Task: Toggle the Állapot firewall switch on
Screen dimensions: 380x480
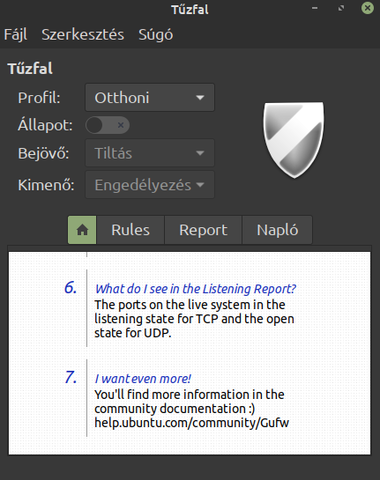Action: [x=107, y=125]
